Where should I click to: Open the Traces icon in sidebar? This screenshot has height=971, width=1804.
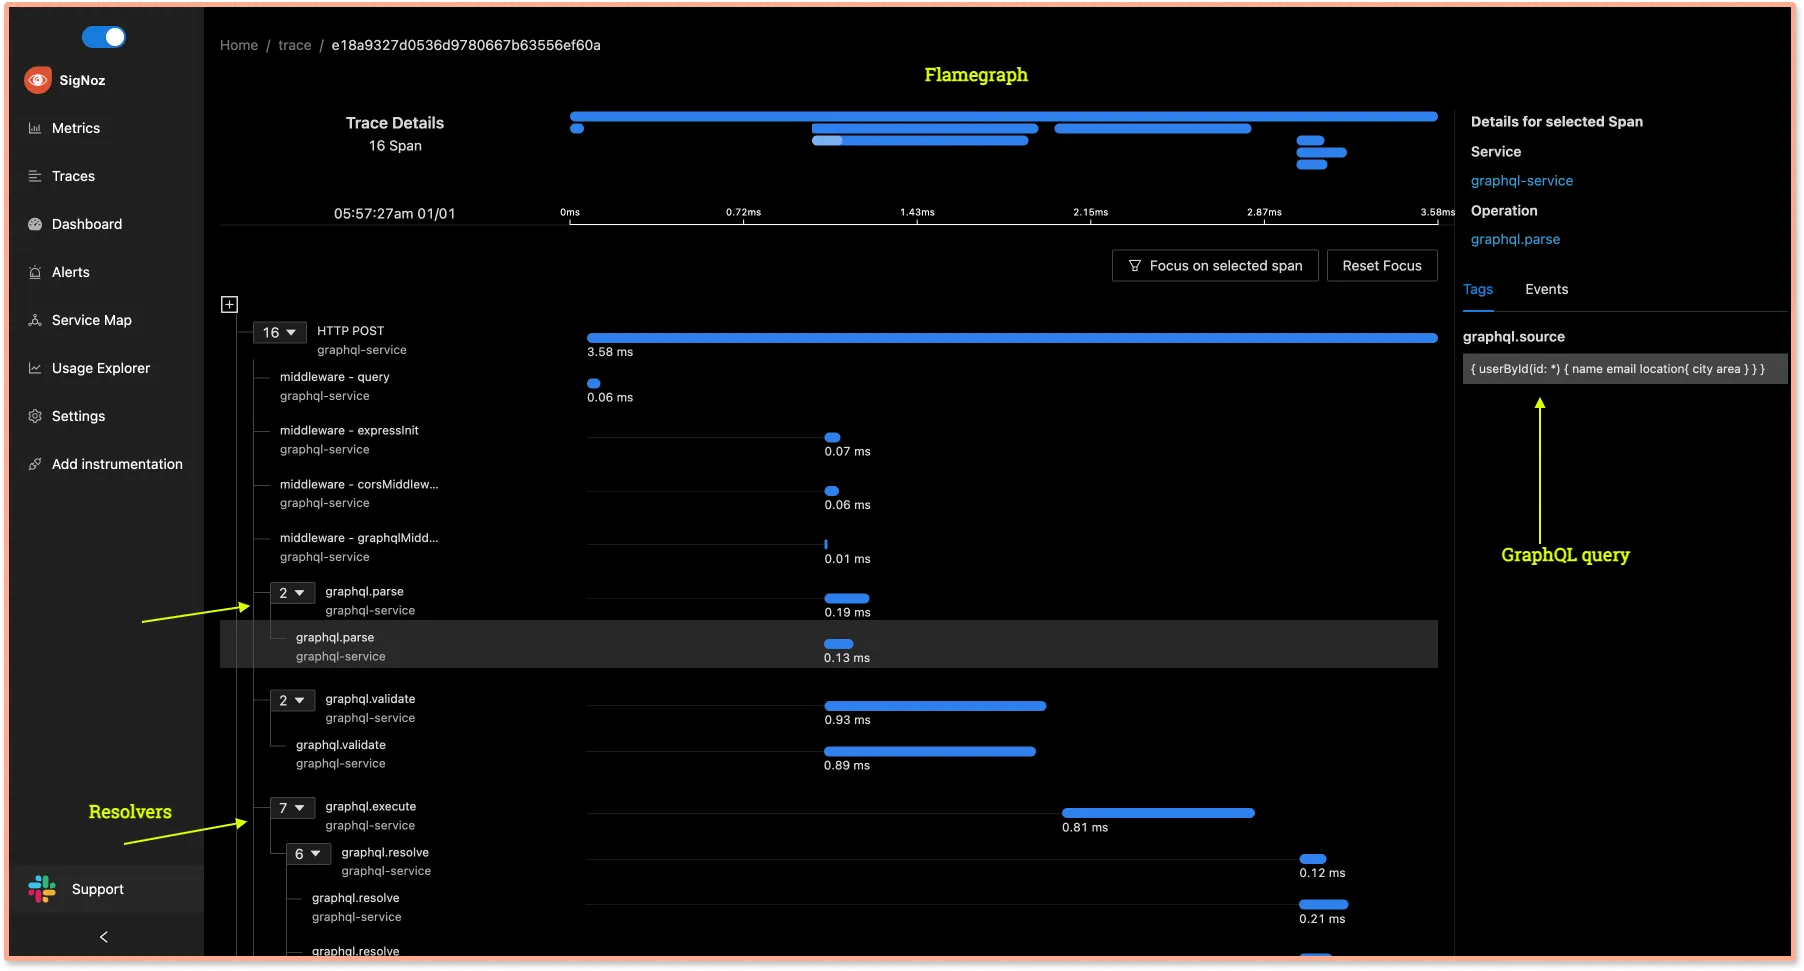[x=35, y=176]
